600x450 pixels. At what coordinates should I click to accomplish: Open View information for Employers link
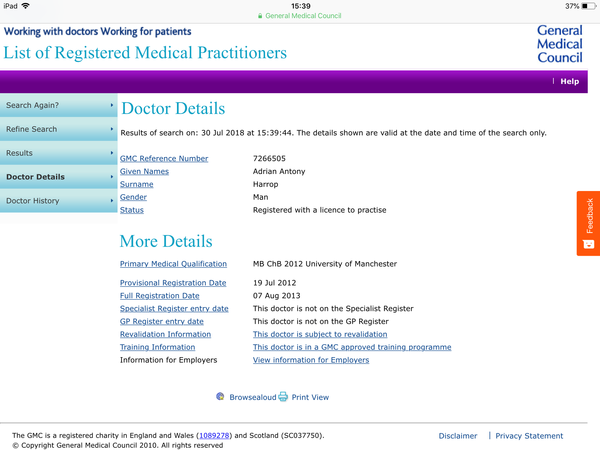point(311,360)
